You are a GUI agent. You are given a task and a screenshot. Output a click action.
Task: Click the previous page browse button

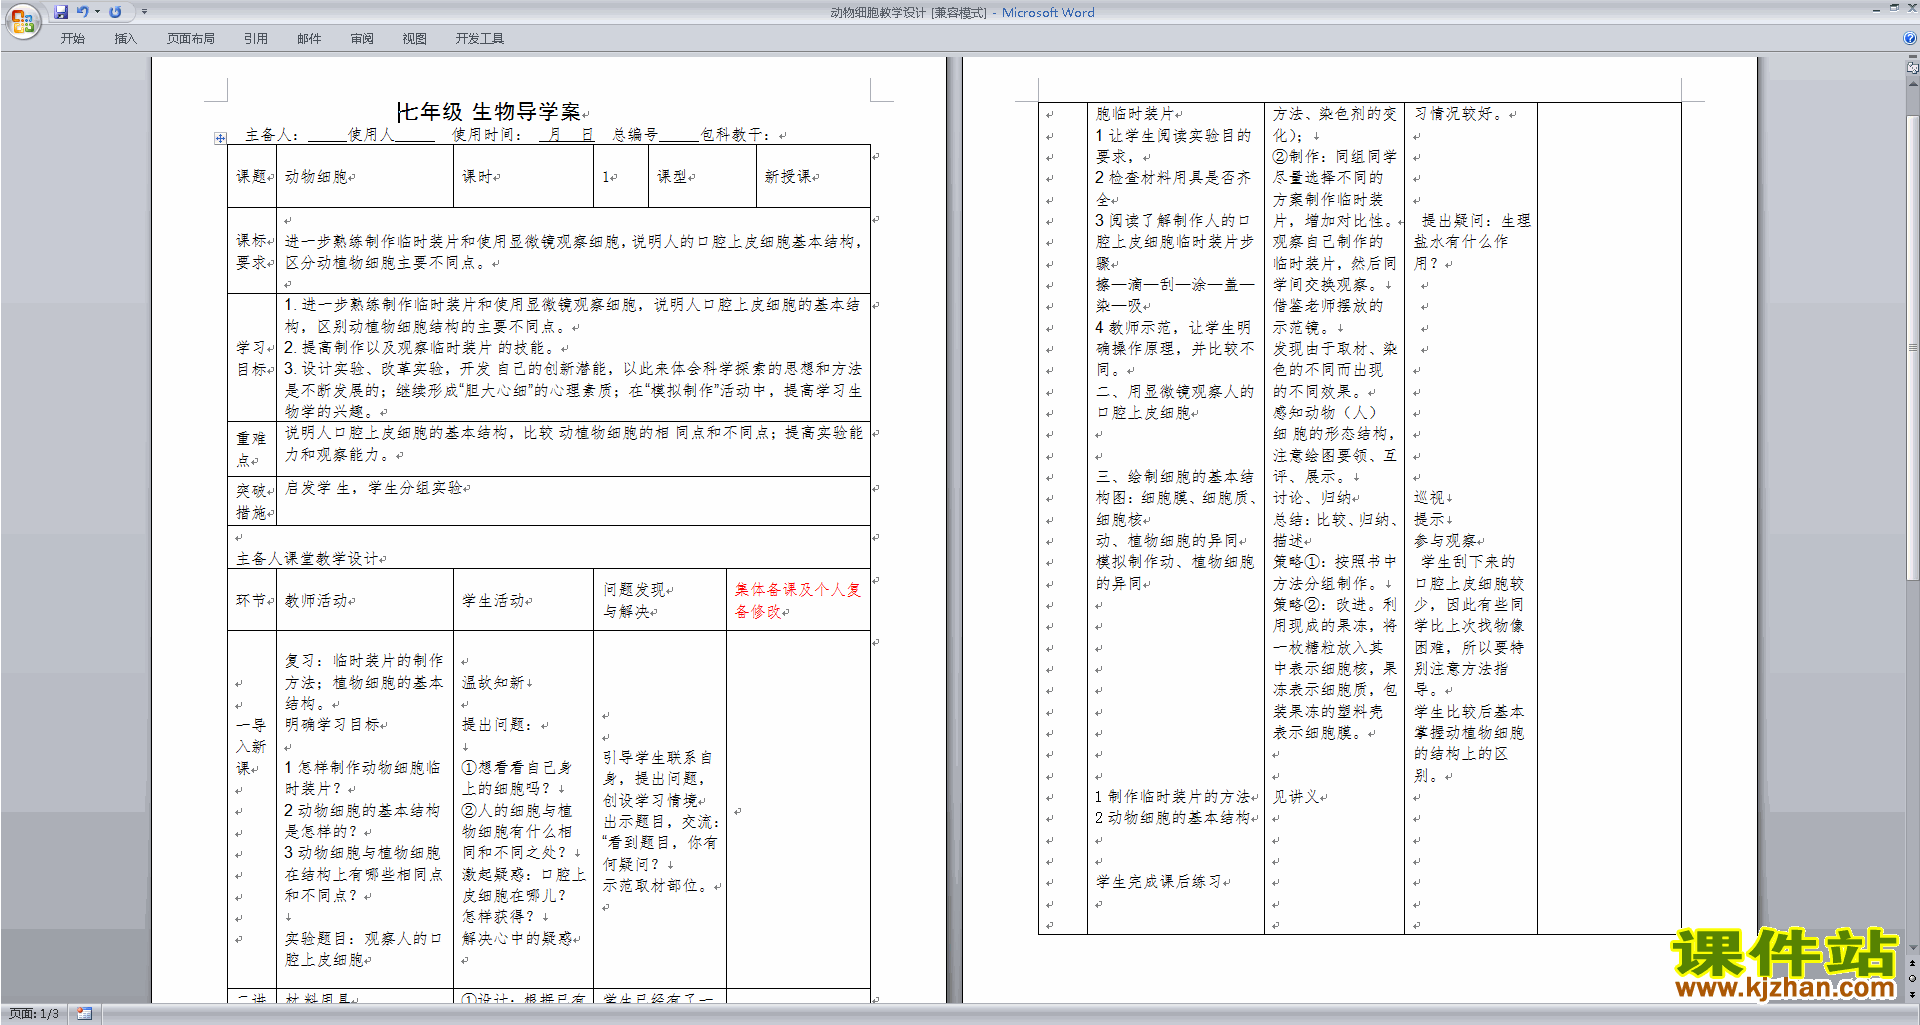1913,964
